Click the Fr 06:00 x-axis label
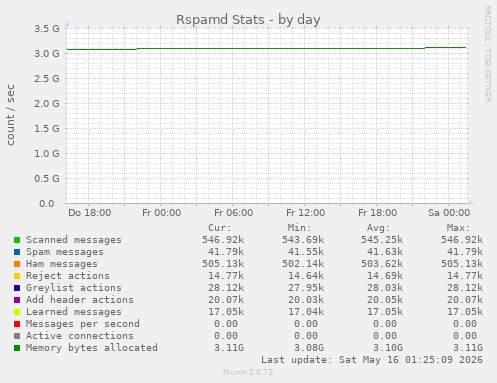This screenshot has height=383, width=497. point(234,213)
